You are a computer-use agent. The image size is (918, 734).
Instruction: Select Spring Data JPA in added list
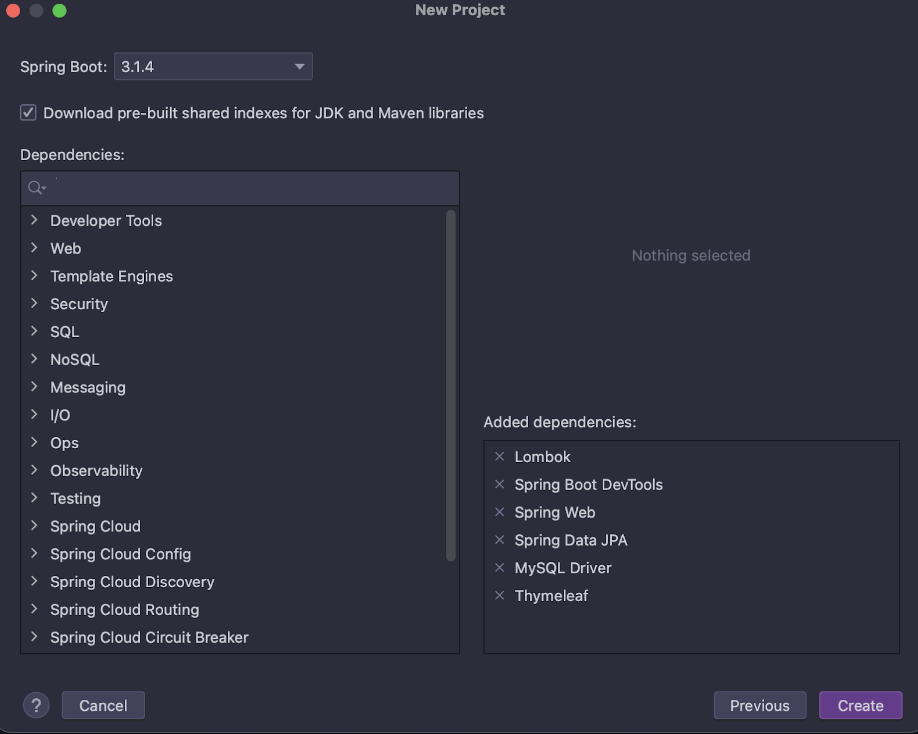coord(571,540)
